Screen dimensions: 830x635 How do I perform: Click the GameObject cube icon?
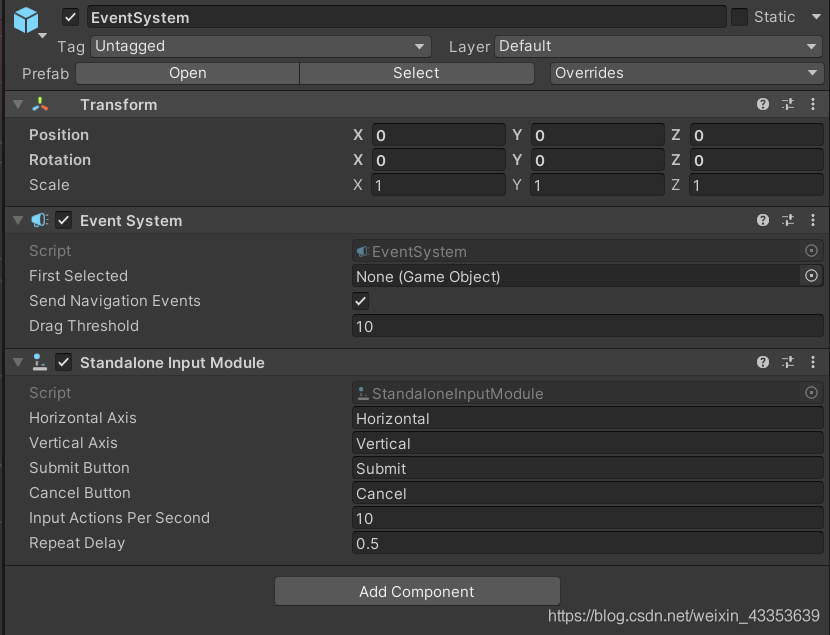click(x=26, y=20)
